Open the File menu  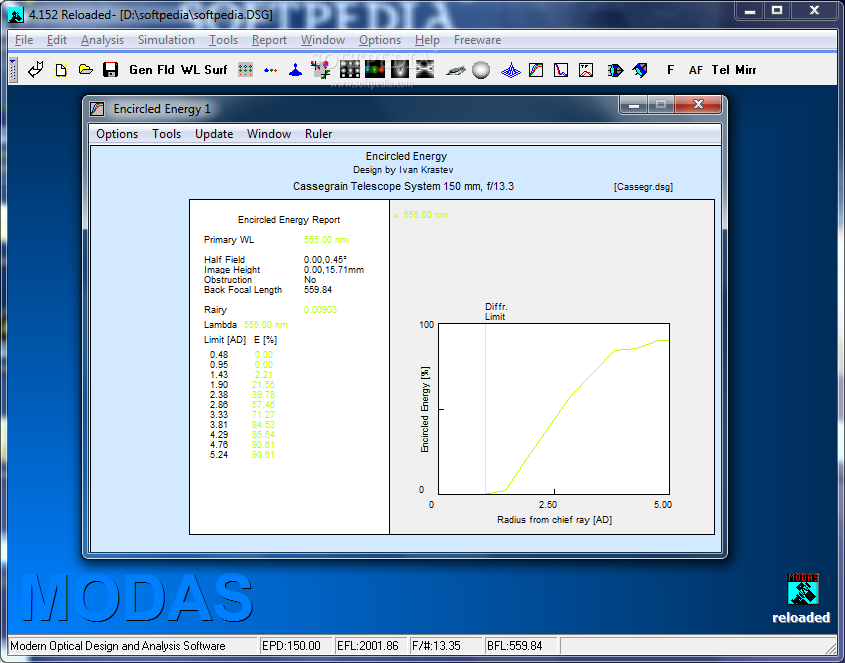24,40
